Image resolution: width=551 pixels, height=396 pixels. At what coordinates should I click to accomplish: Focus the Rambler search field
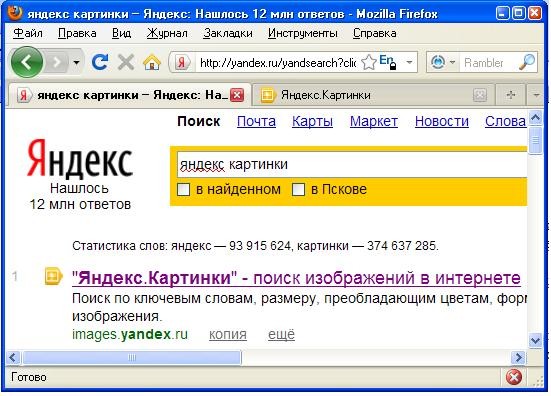point(488,63)
